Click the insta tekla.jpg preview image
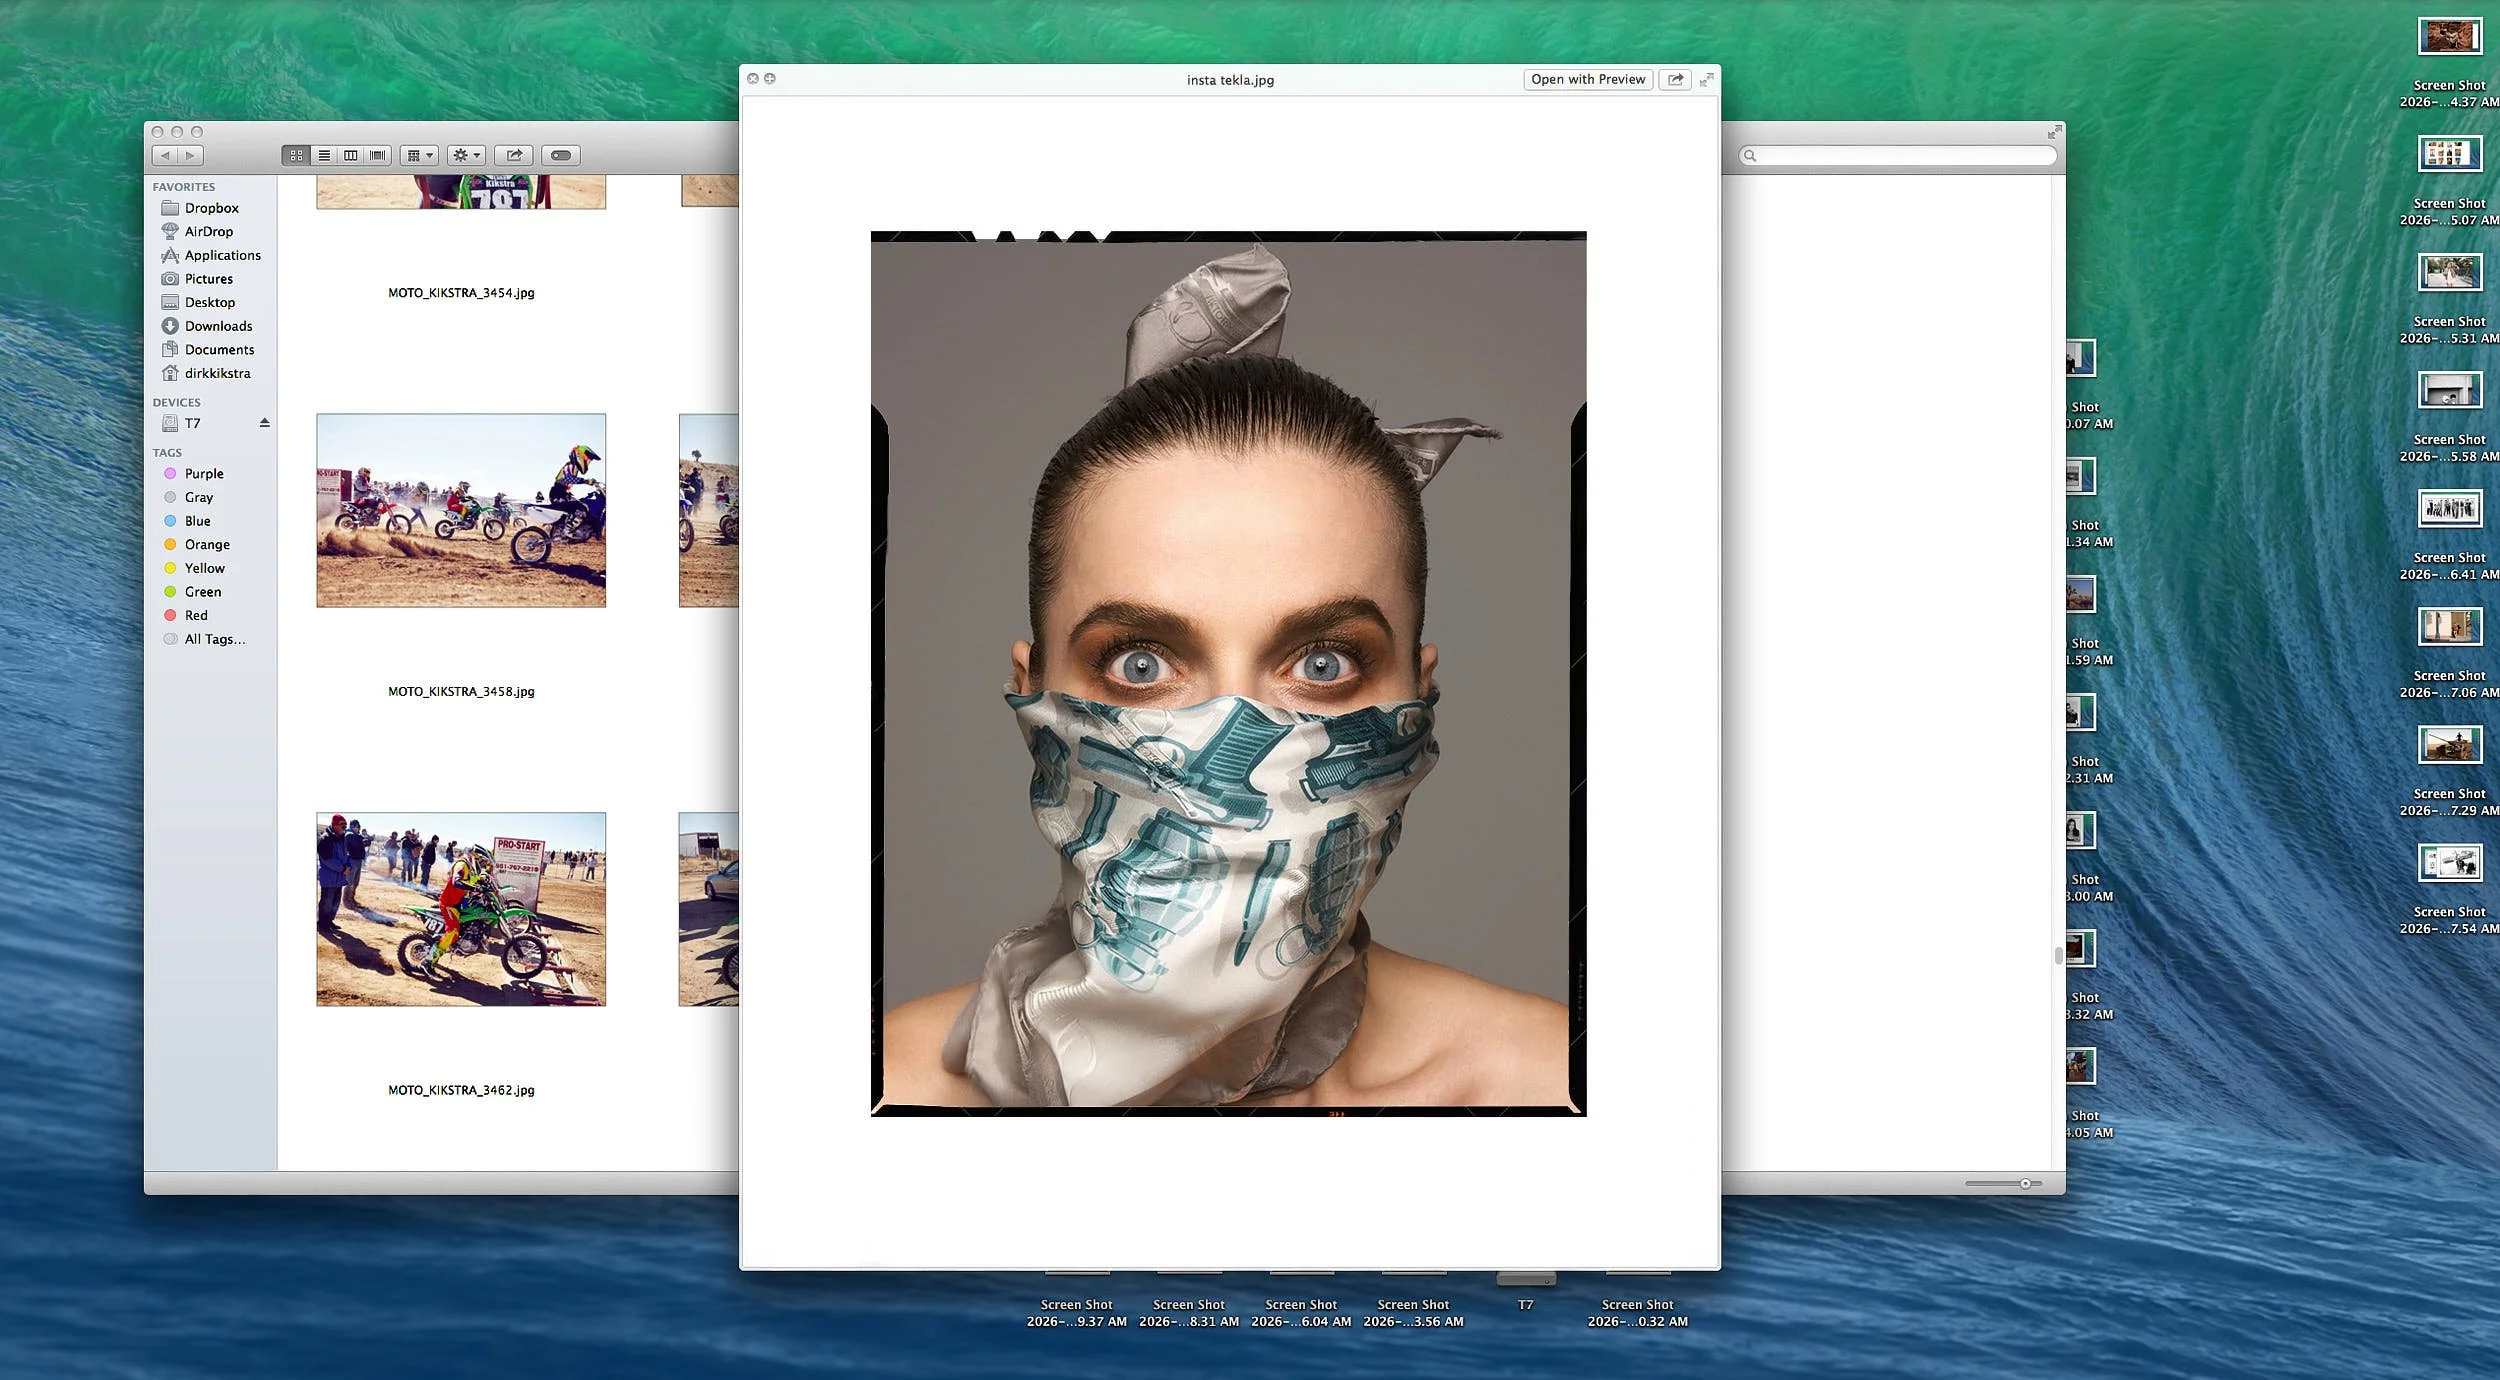This screenshot has width=2500, height=1380. (x=1228, y=674)
